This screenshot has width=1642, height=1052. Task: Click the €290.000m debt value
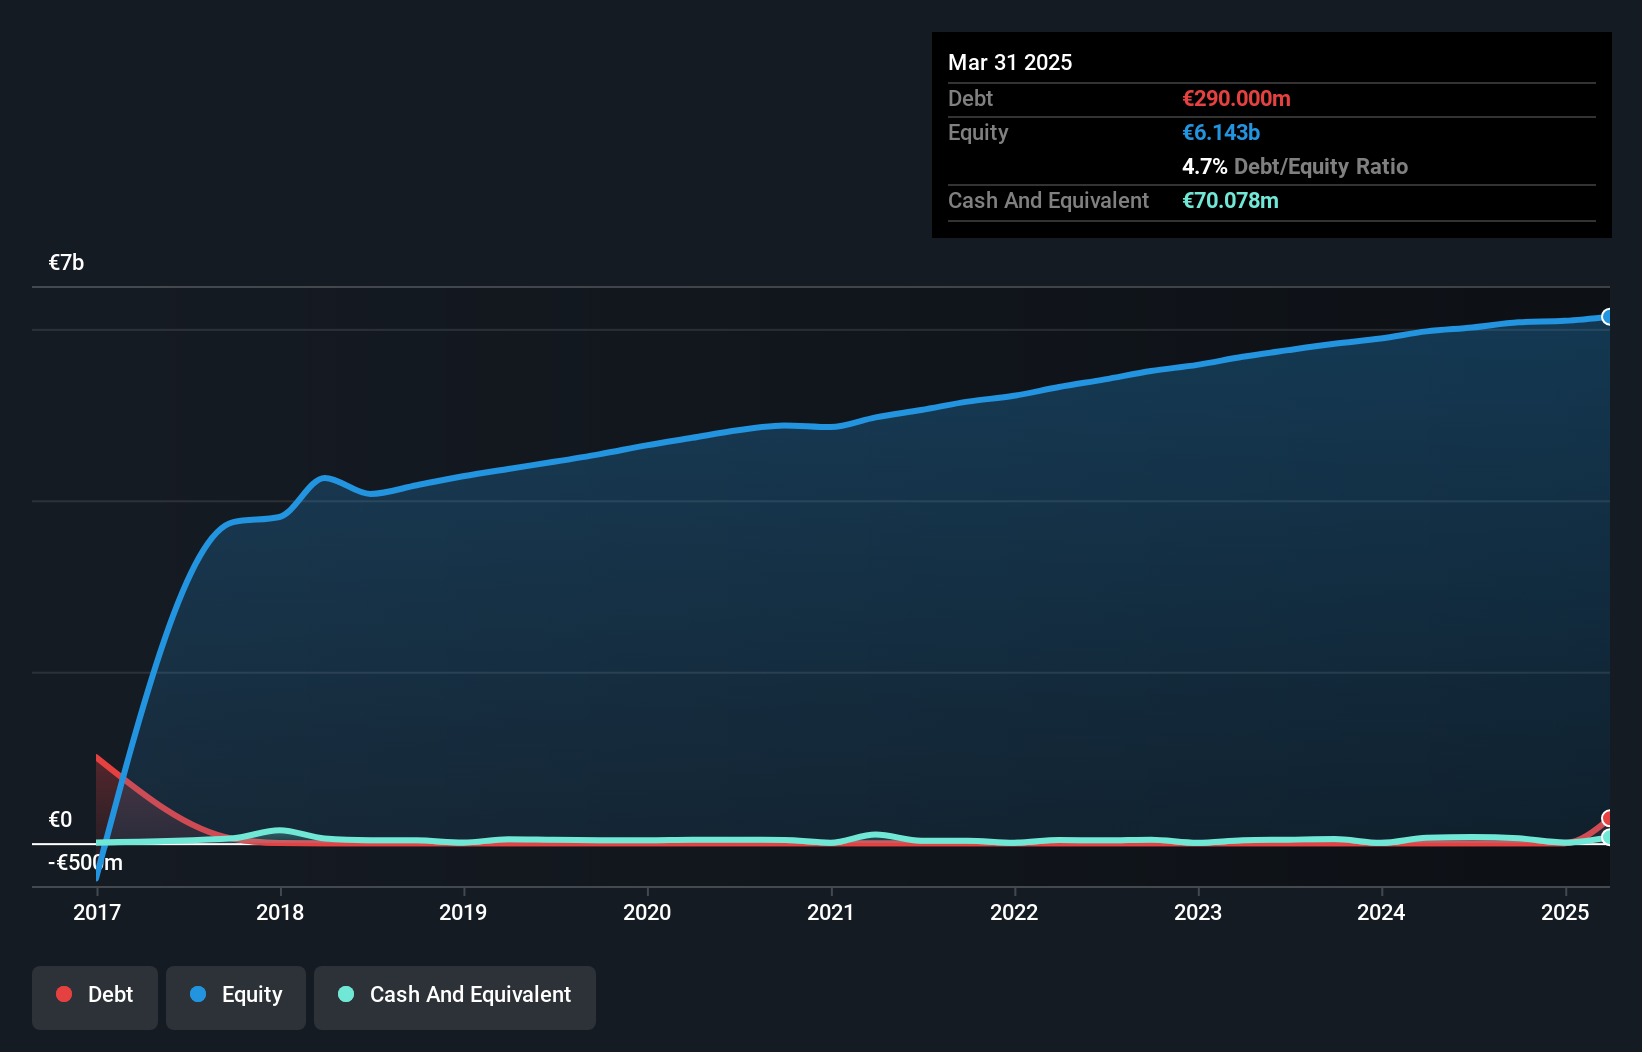[x=1236, y=98]
